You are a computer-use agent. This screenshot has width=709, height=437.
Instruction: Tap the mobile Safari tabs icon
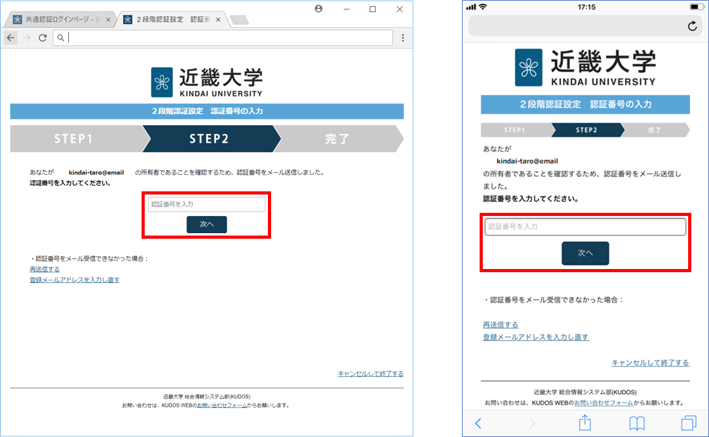pyautogui.click(x=688, y=423)
